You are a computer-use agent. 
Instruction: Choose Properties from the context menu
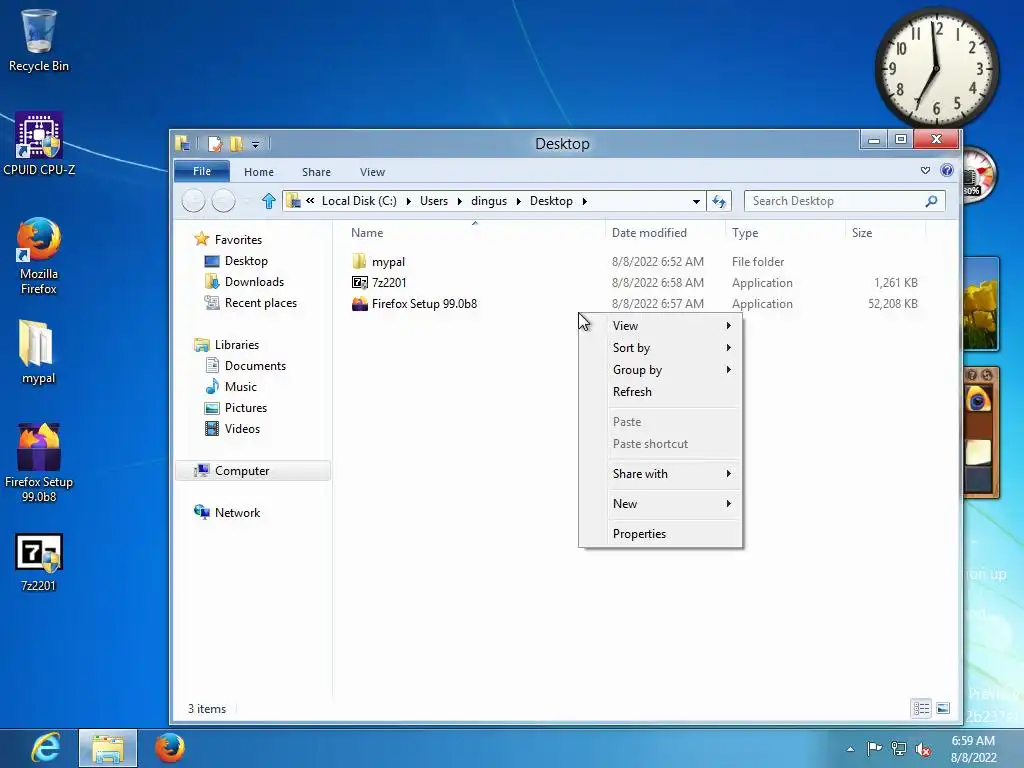[x=660, y=534]
